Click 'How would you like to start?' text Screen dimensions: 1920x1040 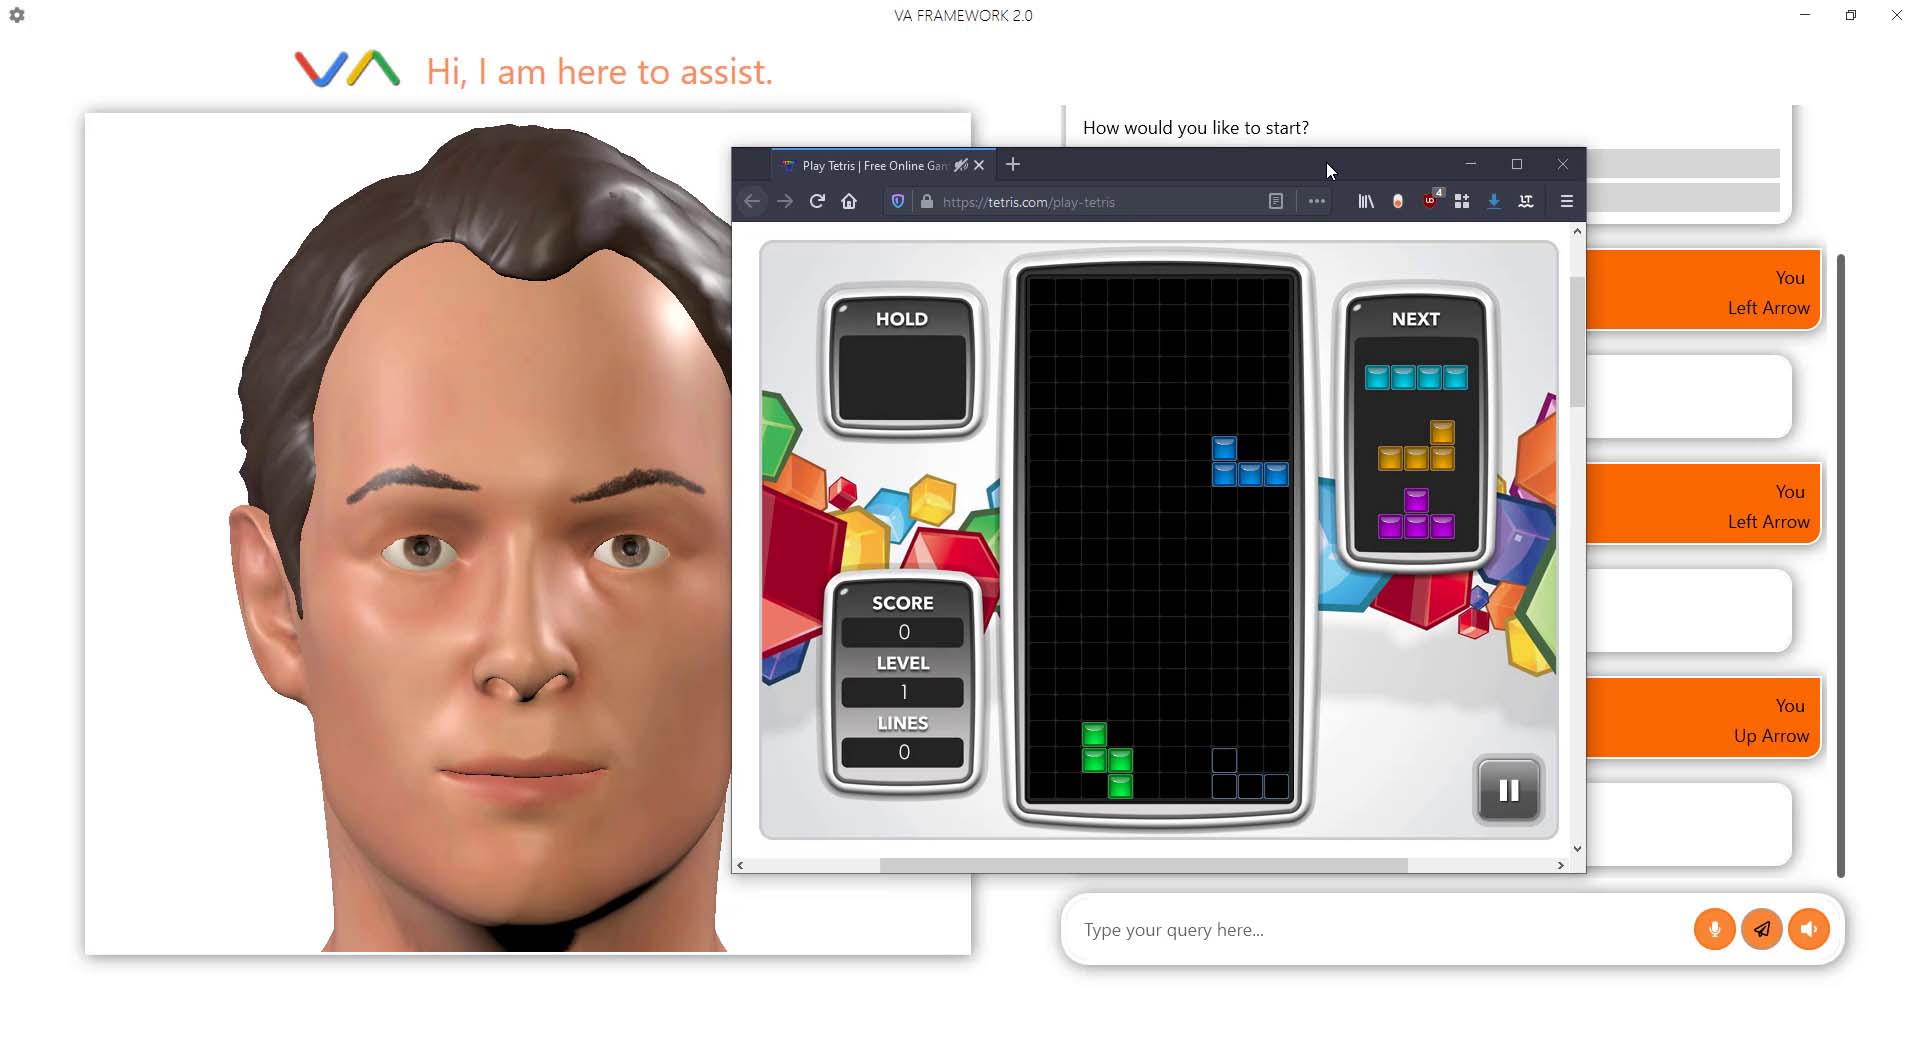tap(1195, 128)
